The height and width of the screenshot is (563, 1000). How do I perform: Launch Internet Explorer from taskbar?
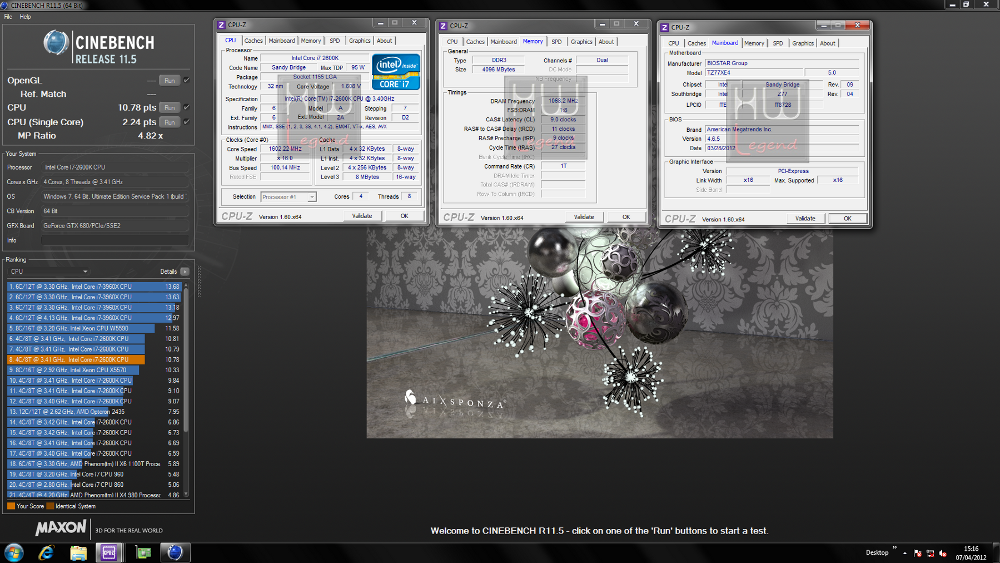click(x=46, y=552)
